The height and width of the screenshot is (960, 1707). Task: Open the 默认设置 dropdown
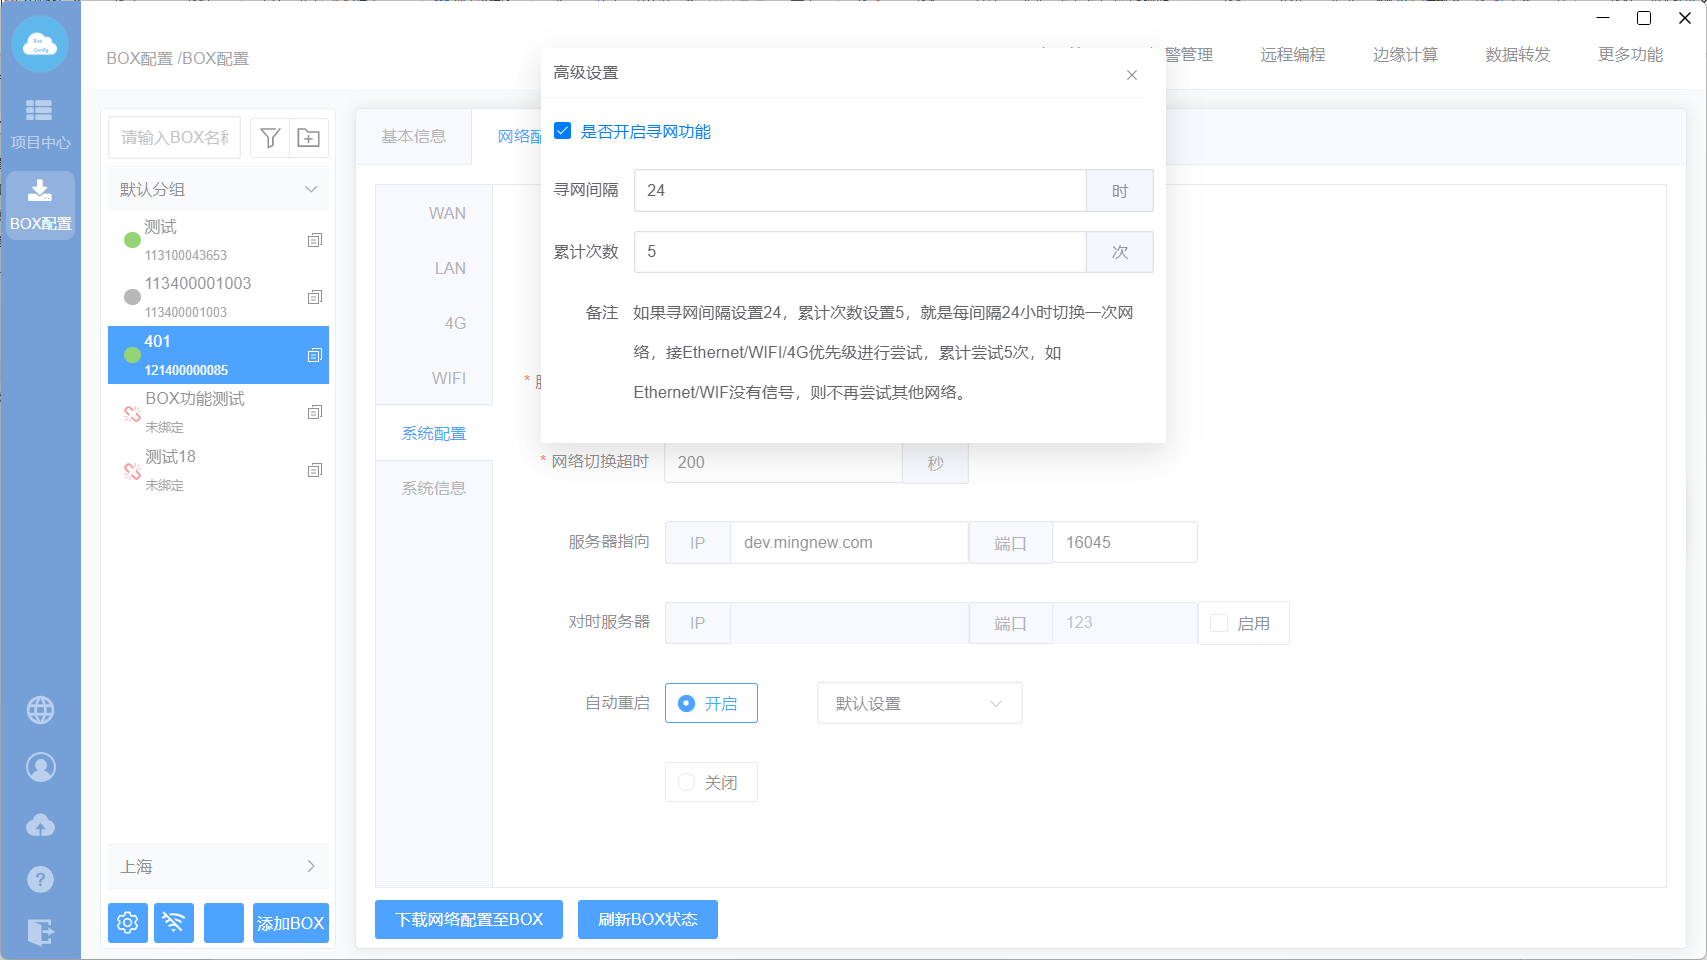click(919, 703)
